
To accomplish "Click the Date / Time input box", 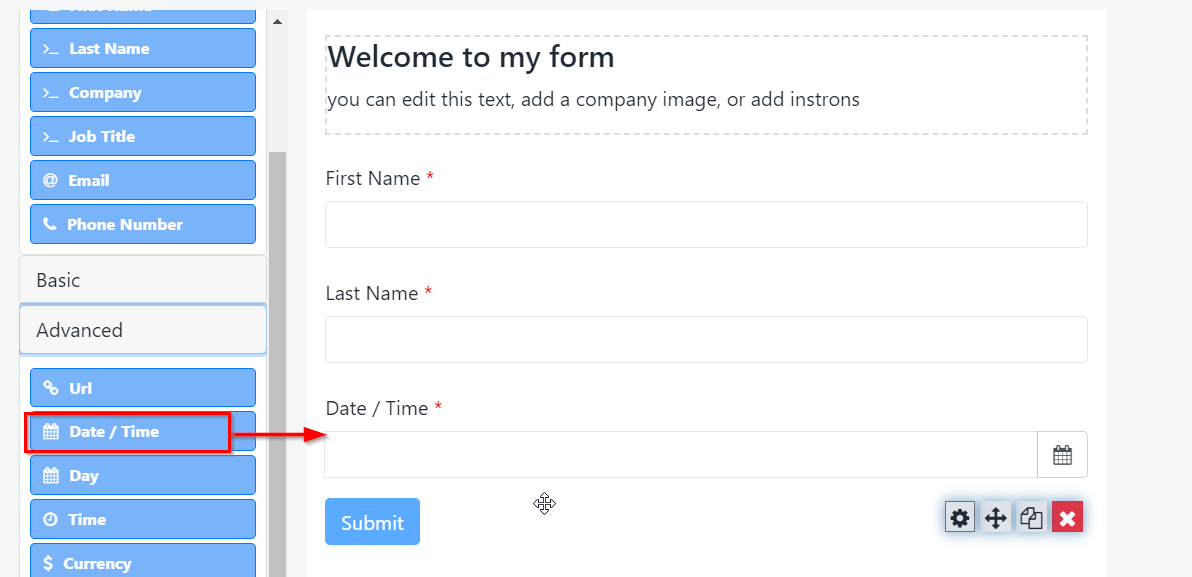I will [x=680, y=455].
